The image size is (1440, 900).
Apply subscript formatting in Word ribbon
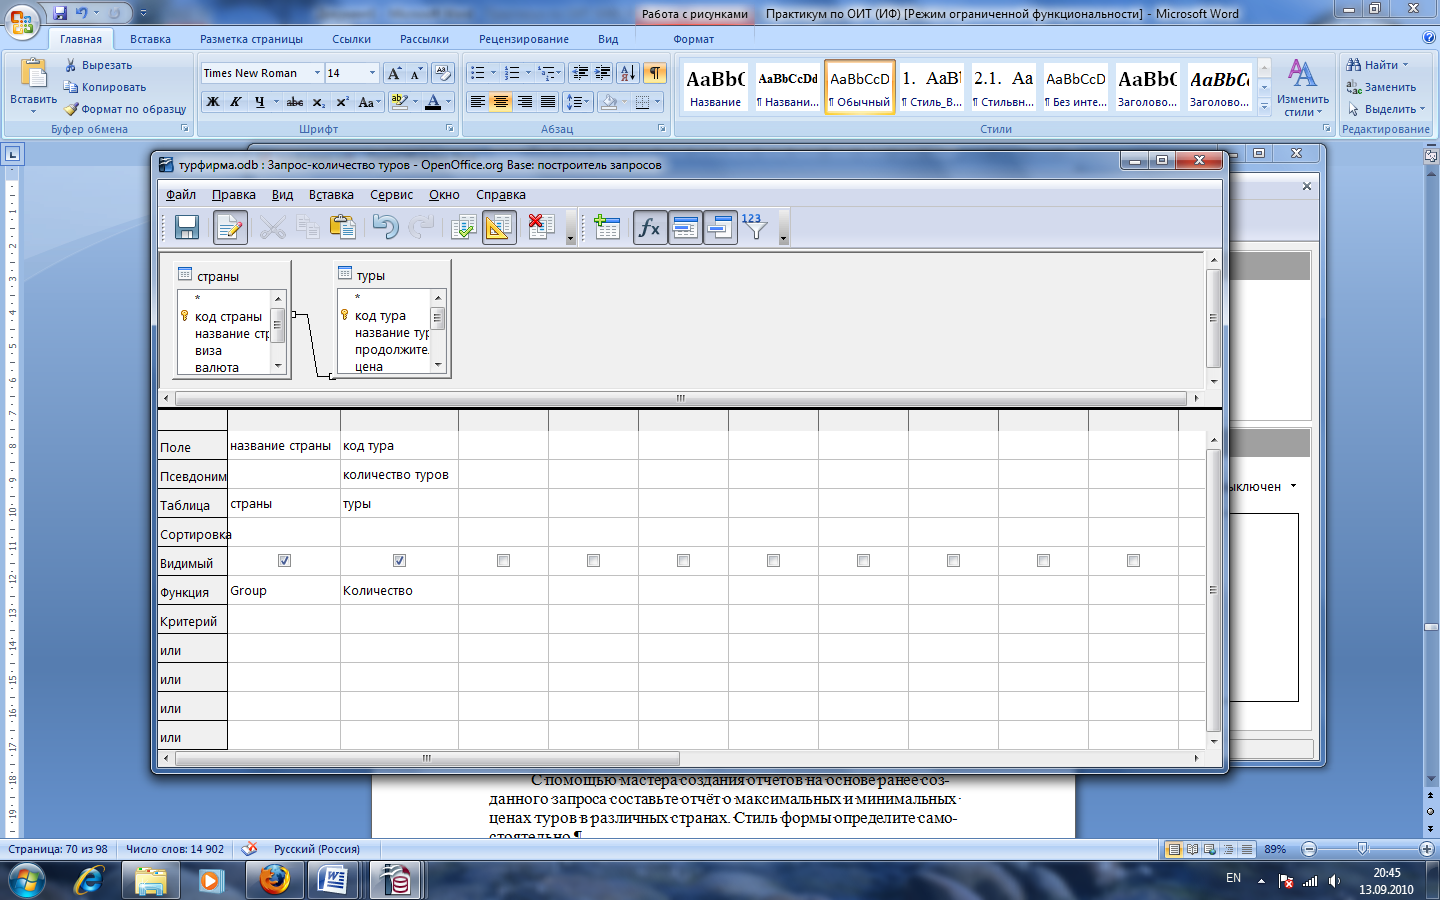[x=318, y=102]
